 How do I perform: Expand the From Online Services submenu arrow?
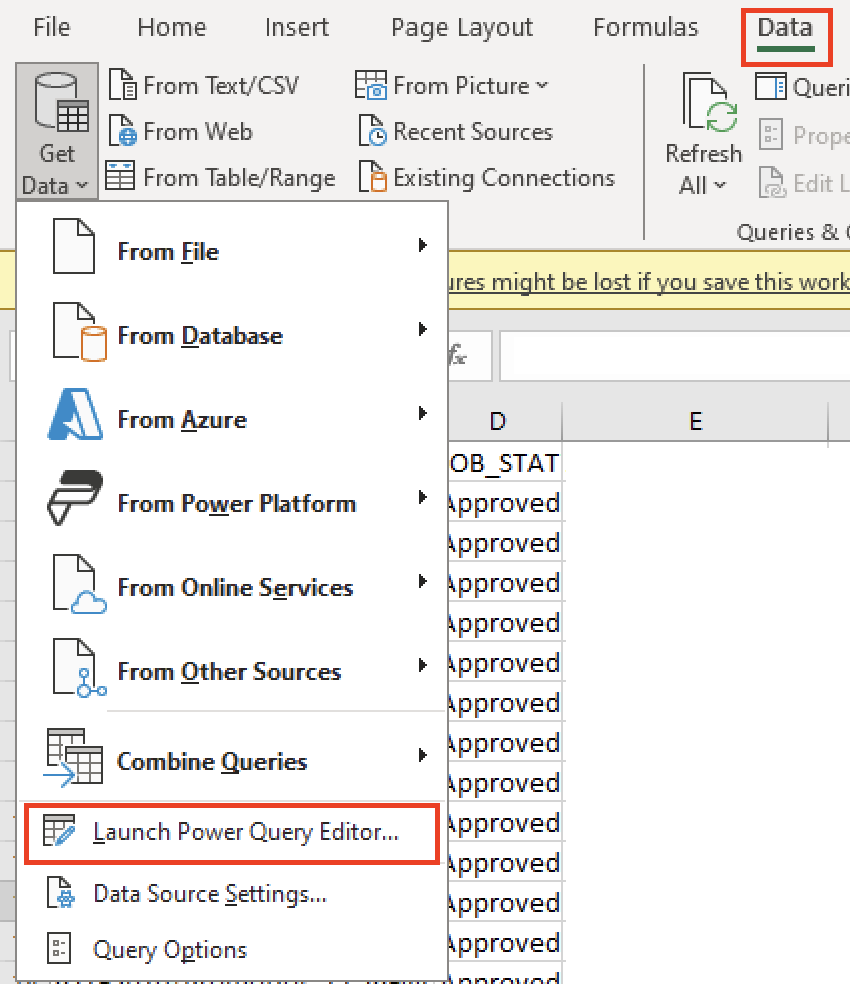point(422,581)
